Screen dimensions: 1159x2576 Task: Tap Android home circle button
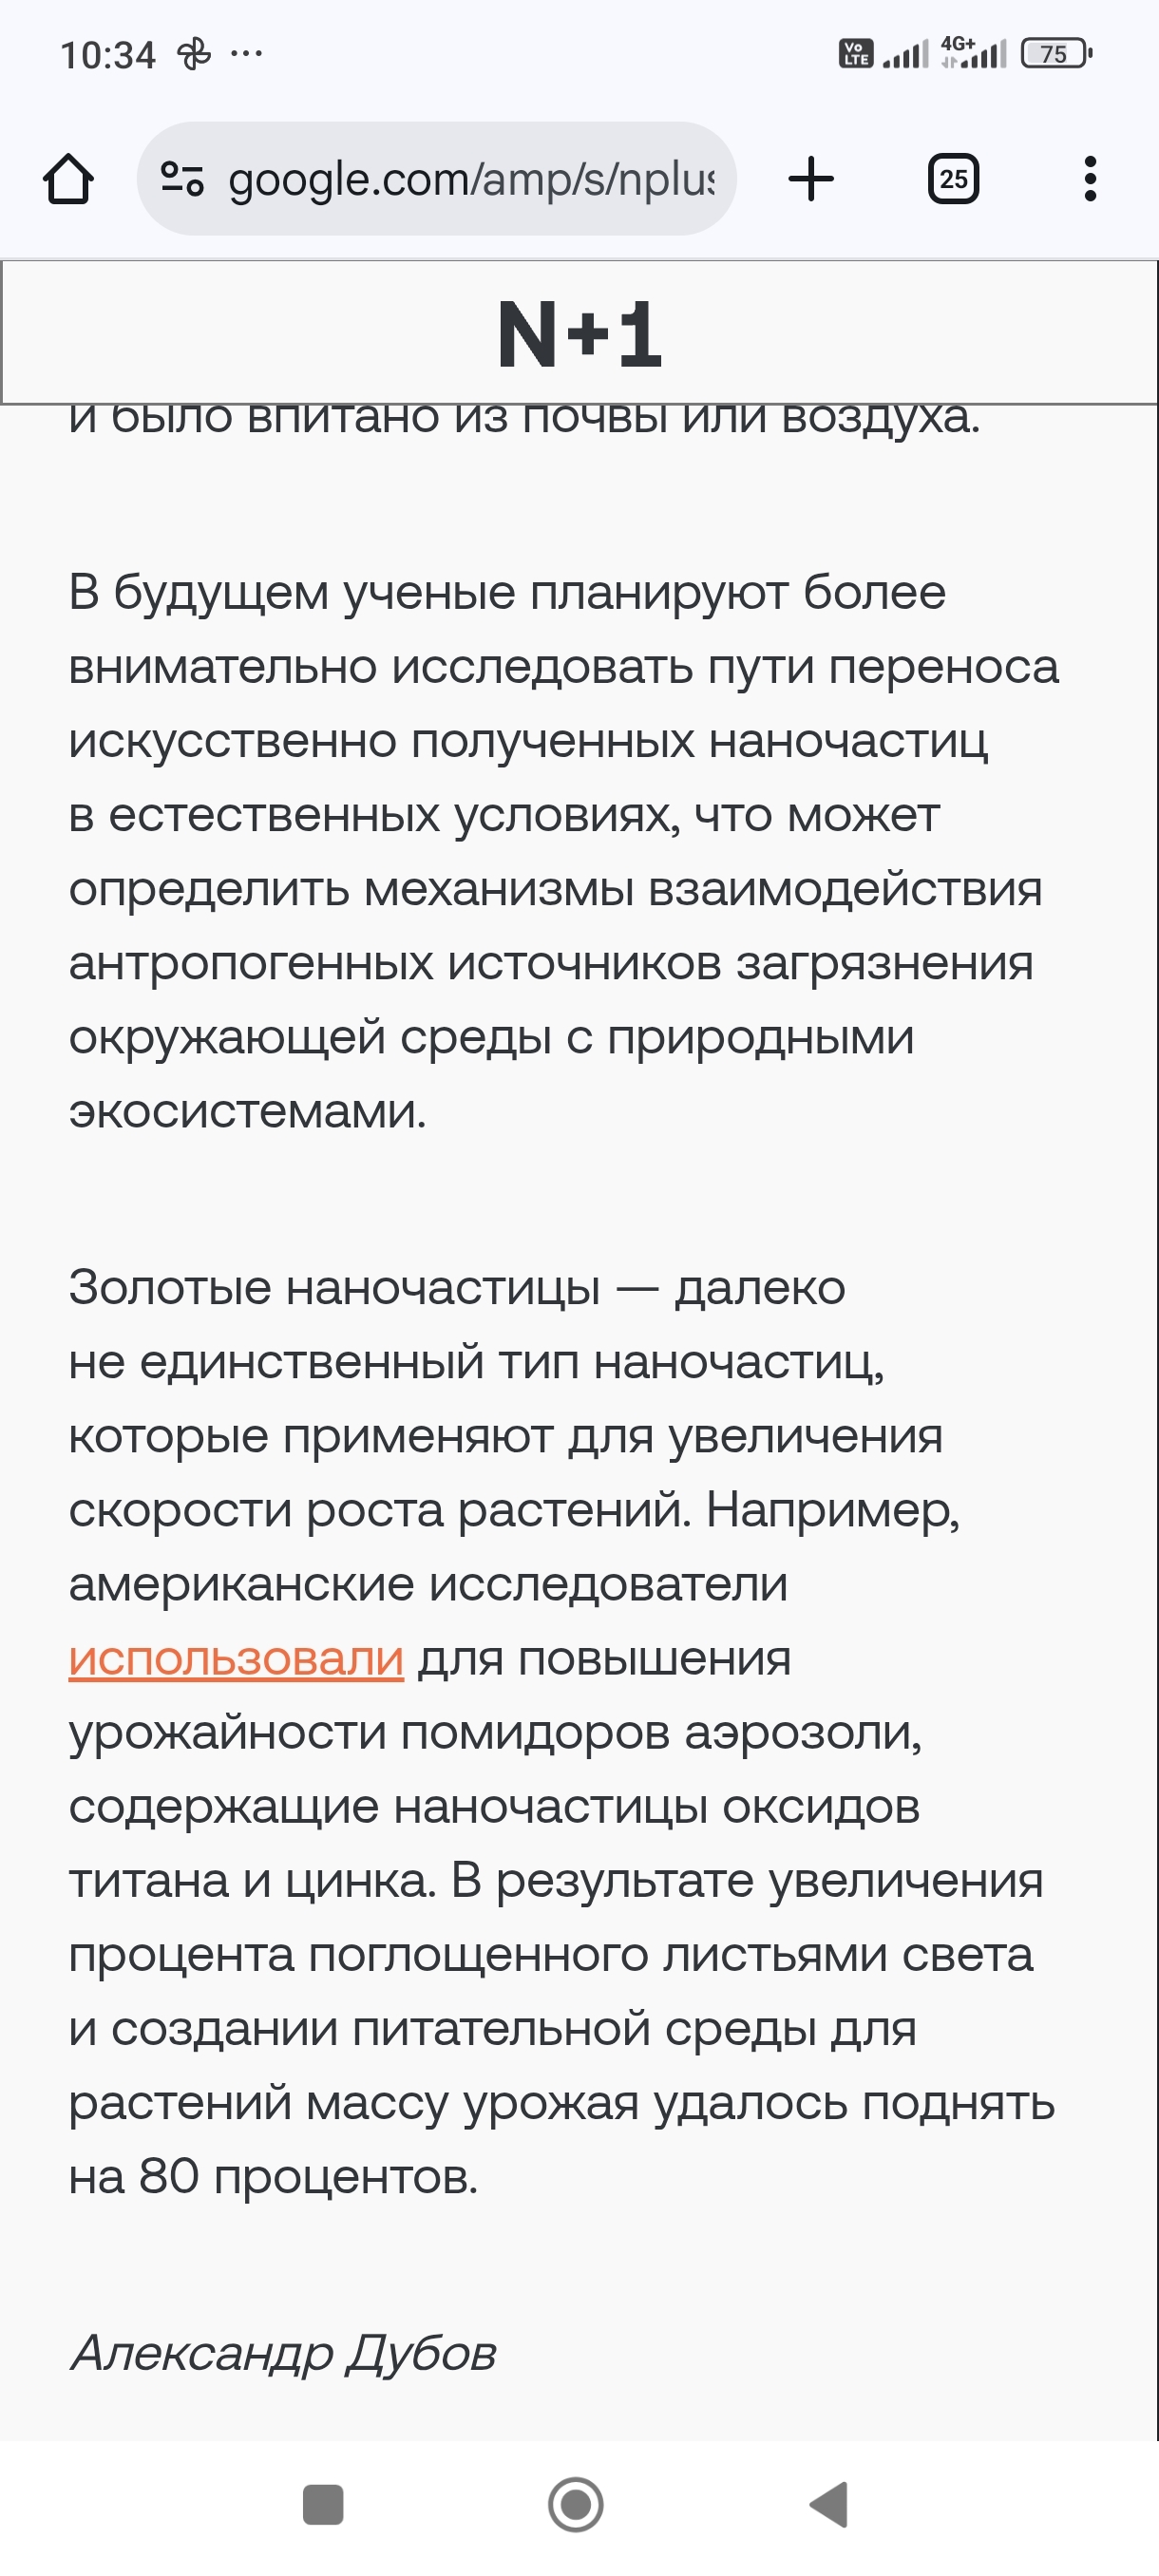576,2505
